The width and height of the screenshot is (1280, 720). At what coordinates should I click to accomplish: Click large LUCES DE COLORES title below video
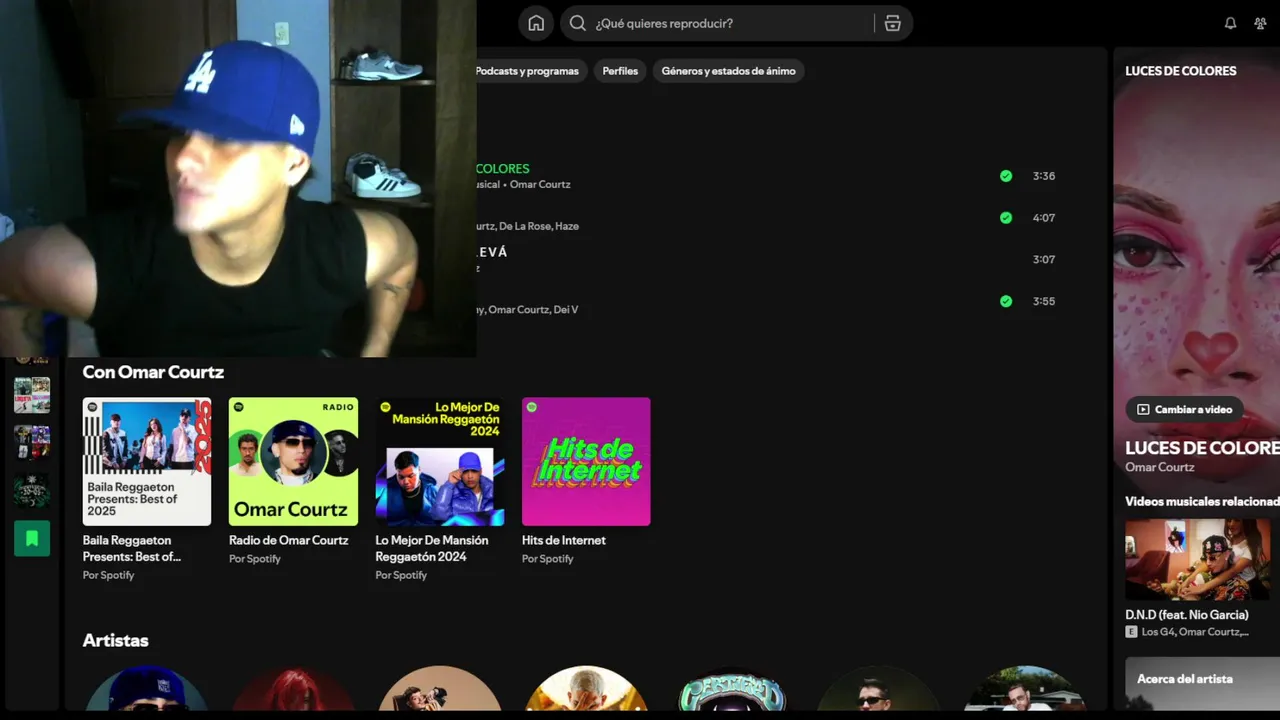click(x=1203, y=448)
